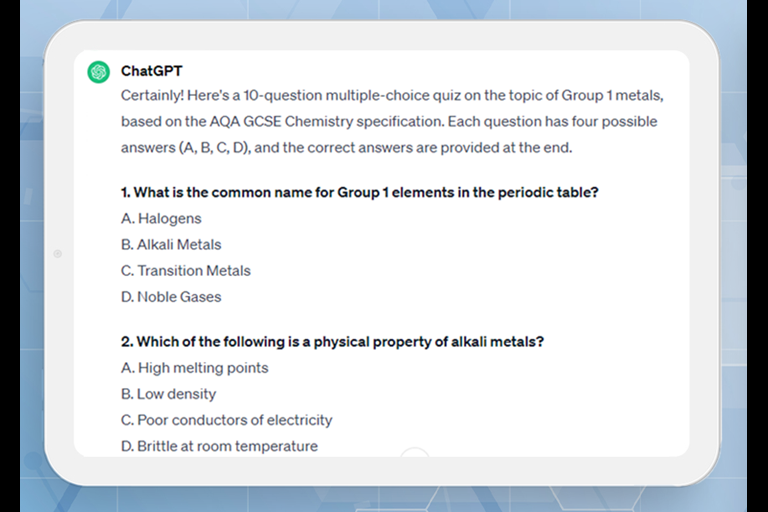Viewport: 768px width, 512px height.
Task: Select answer A. Halogens
Action: (161, 218)
